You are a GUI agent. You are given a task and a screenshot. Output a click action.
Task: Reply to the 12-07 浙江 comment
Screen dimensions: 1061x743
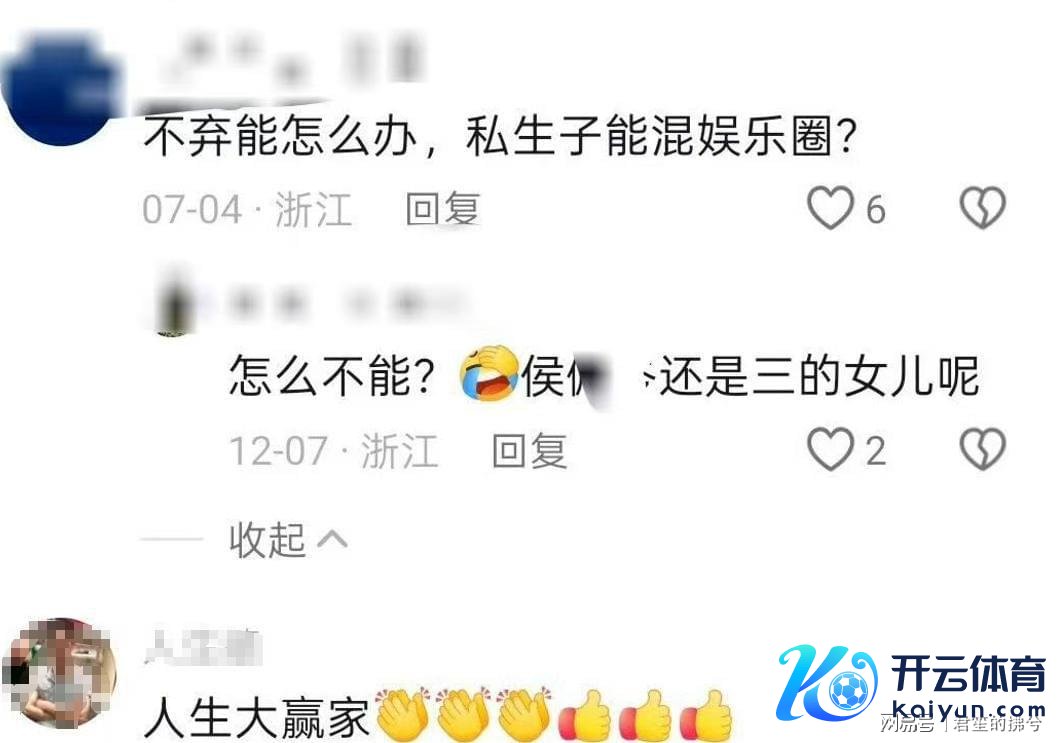(x=530, y=451)
